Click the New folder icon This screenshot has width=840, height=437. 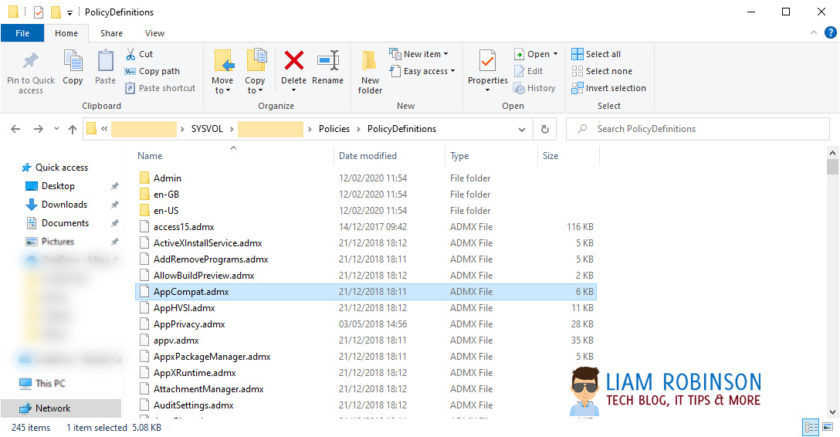(x=370, y=61)
